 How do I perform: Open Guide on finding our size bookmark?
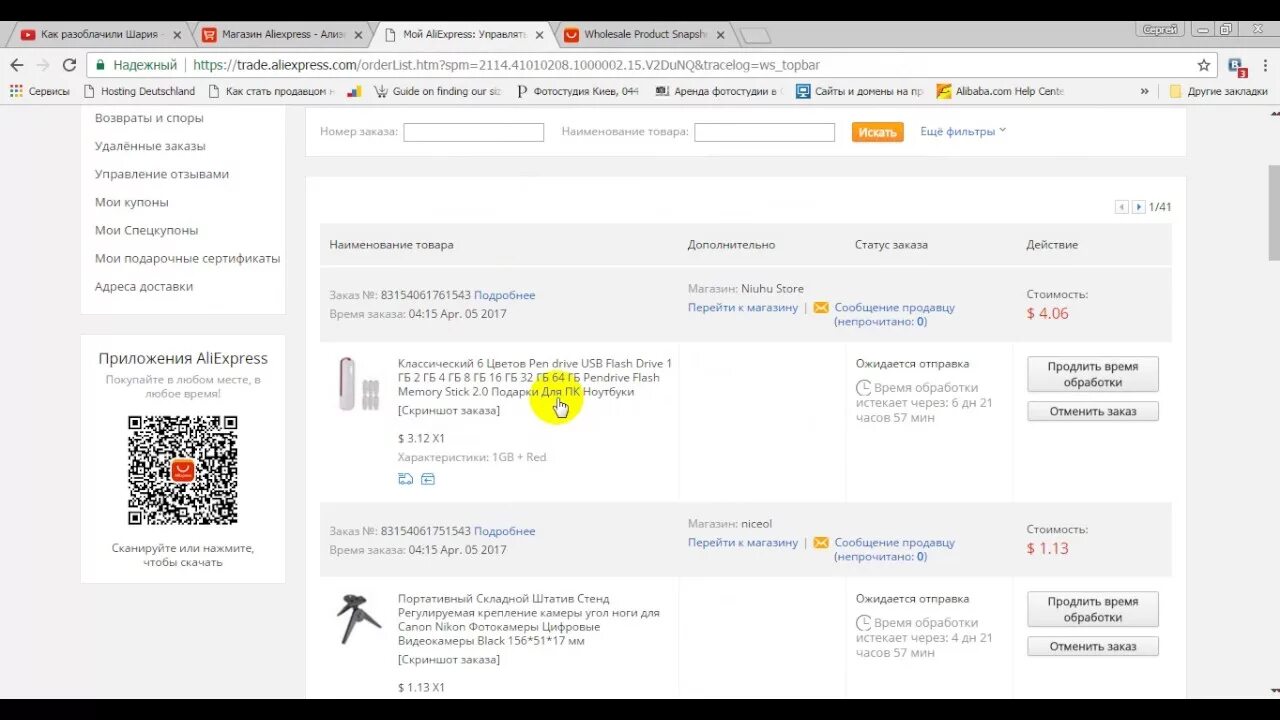pos(438,91)
